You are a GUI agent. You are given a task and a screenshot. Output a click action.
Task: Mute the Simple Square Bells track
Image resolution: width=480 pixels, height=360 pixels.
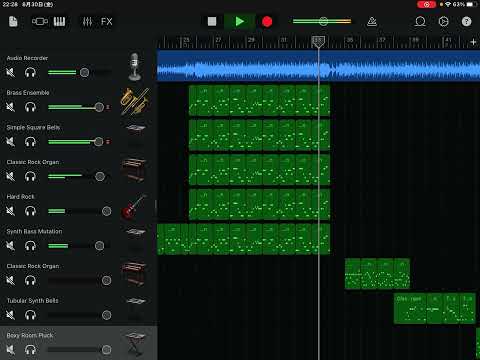[10, 142]
